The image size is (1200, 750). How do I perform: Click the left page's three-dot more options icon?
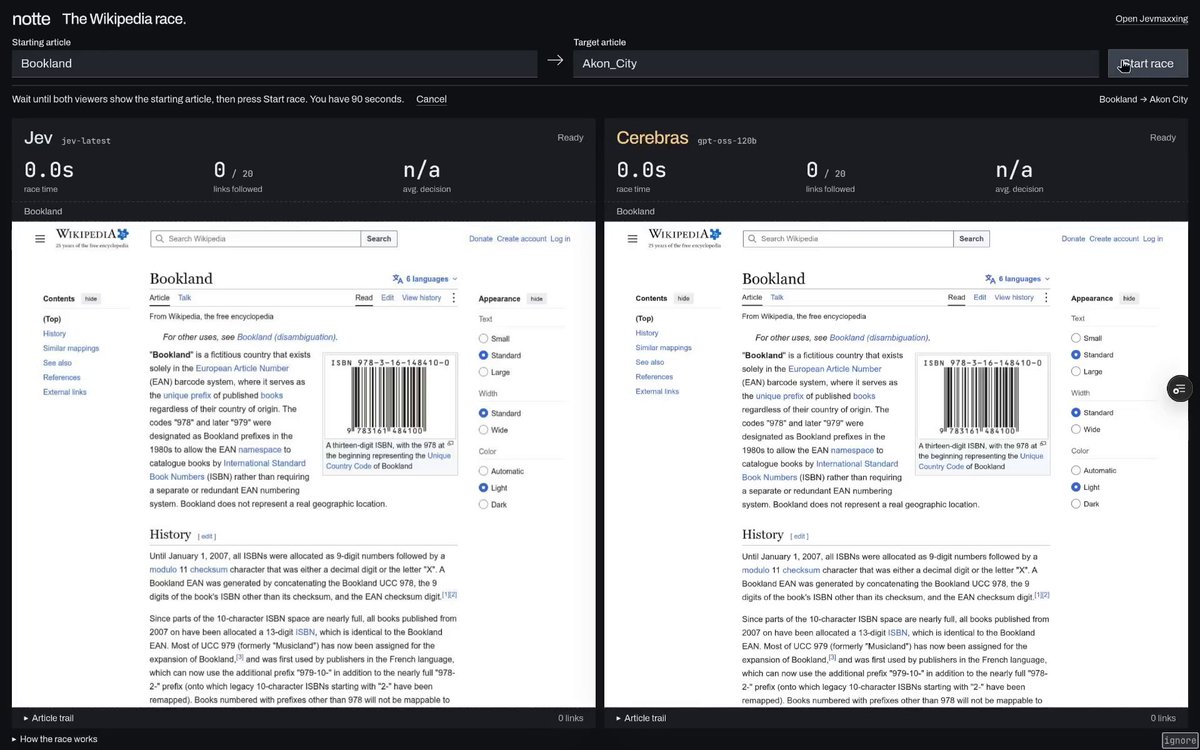pyautogui.click(x=454, y=298)
